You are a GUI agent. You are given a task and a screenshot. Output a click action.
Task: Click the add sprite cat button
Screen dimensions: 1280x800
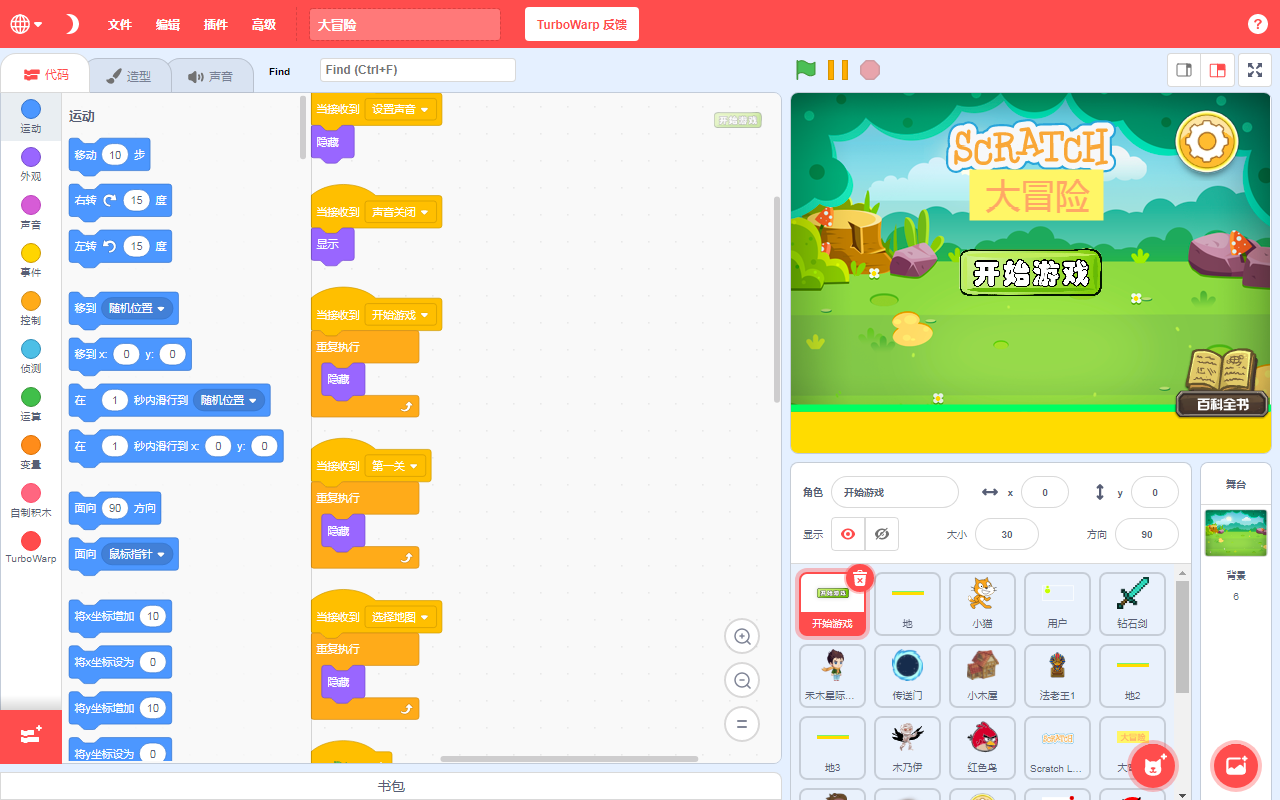coord(1153,766)
